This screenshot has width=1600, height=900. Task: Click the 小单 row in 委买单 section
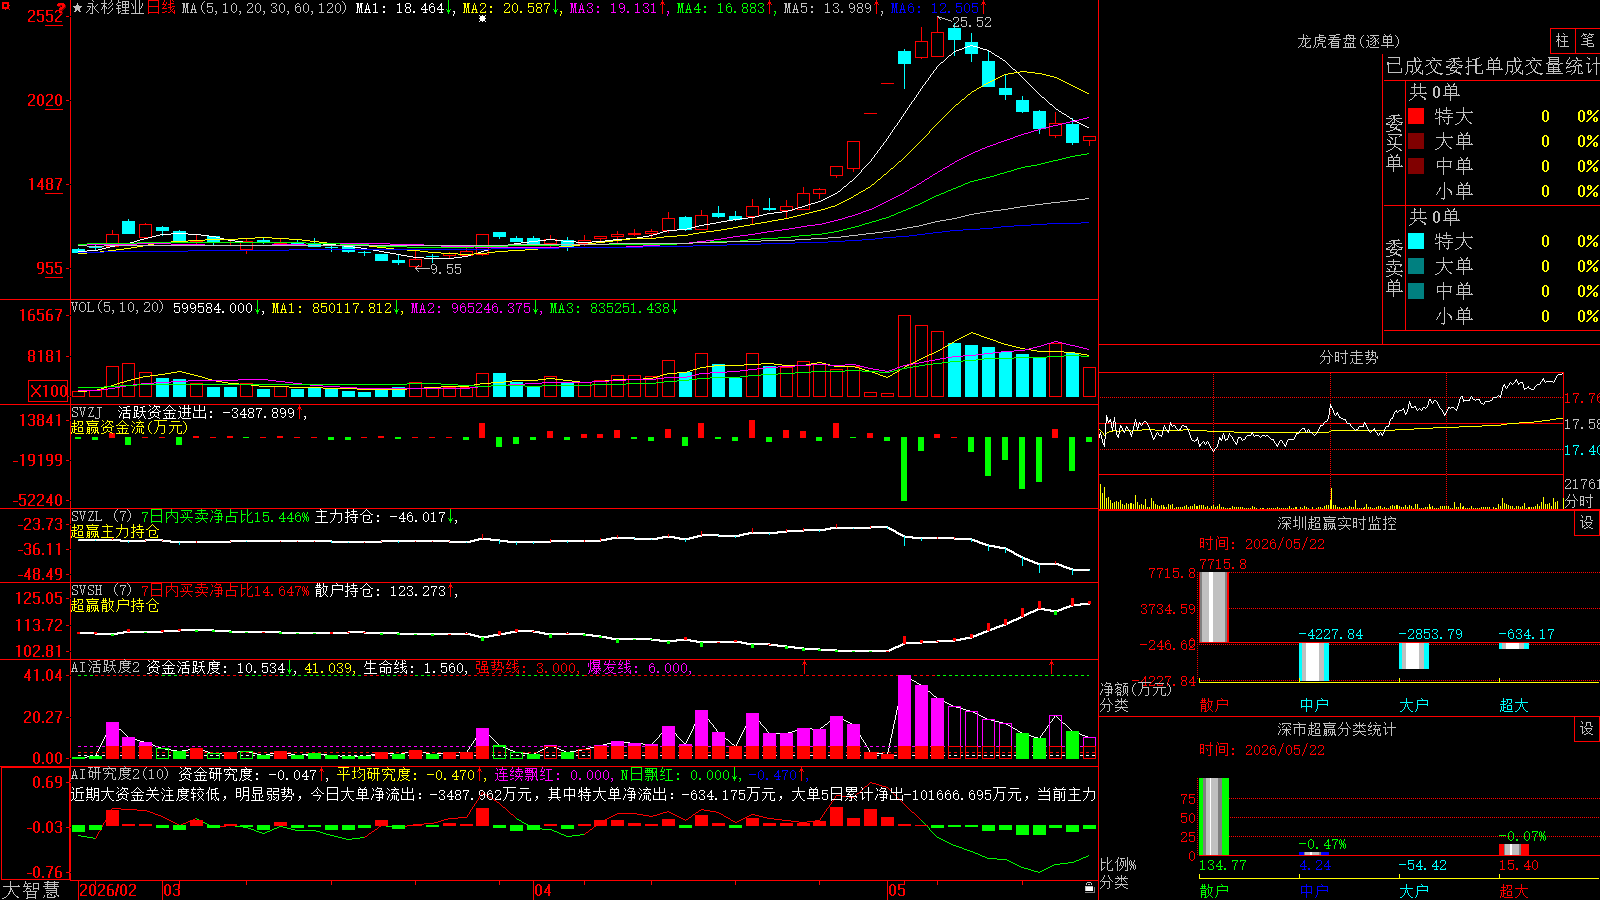pos(1503,191)
